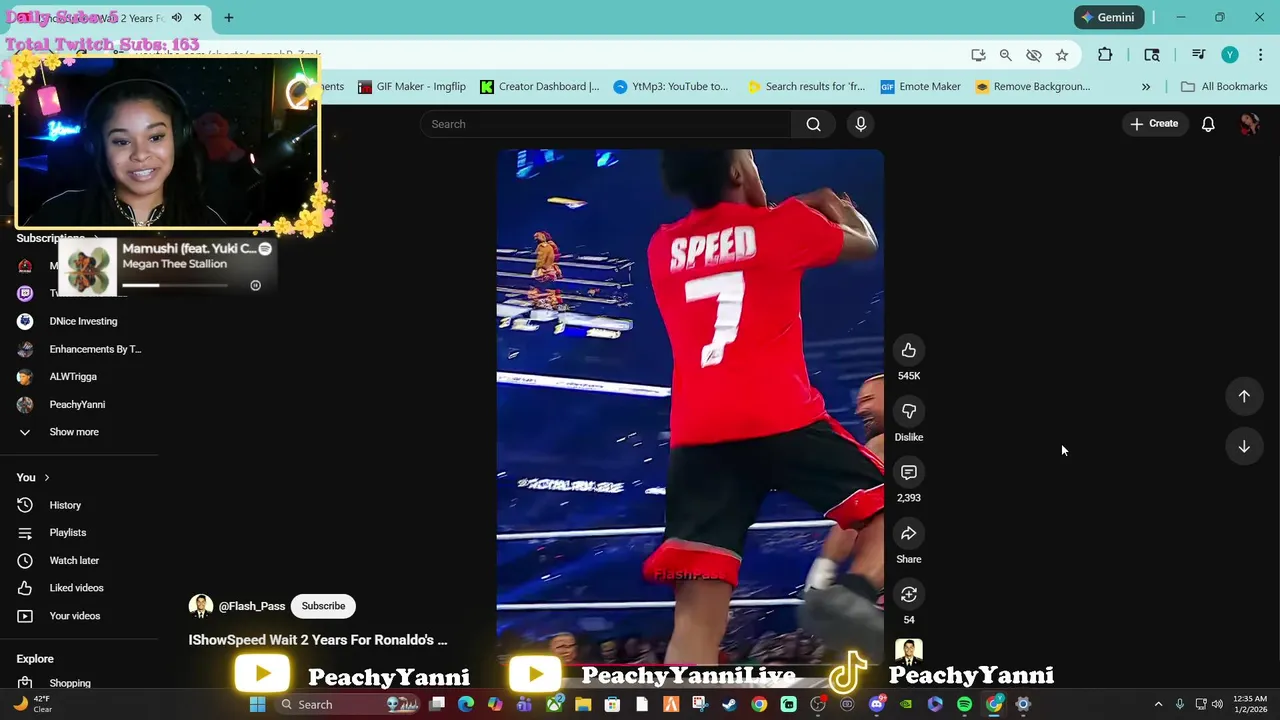Open Enhancements By T... subscription
The image size is (1280, 720).
95,349
